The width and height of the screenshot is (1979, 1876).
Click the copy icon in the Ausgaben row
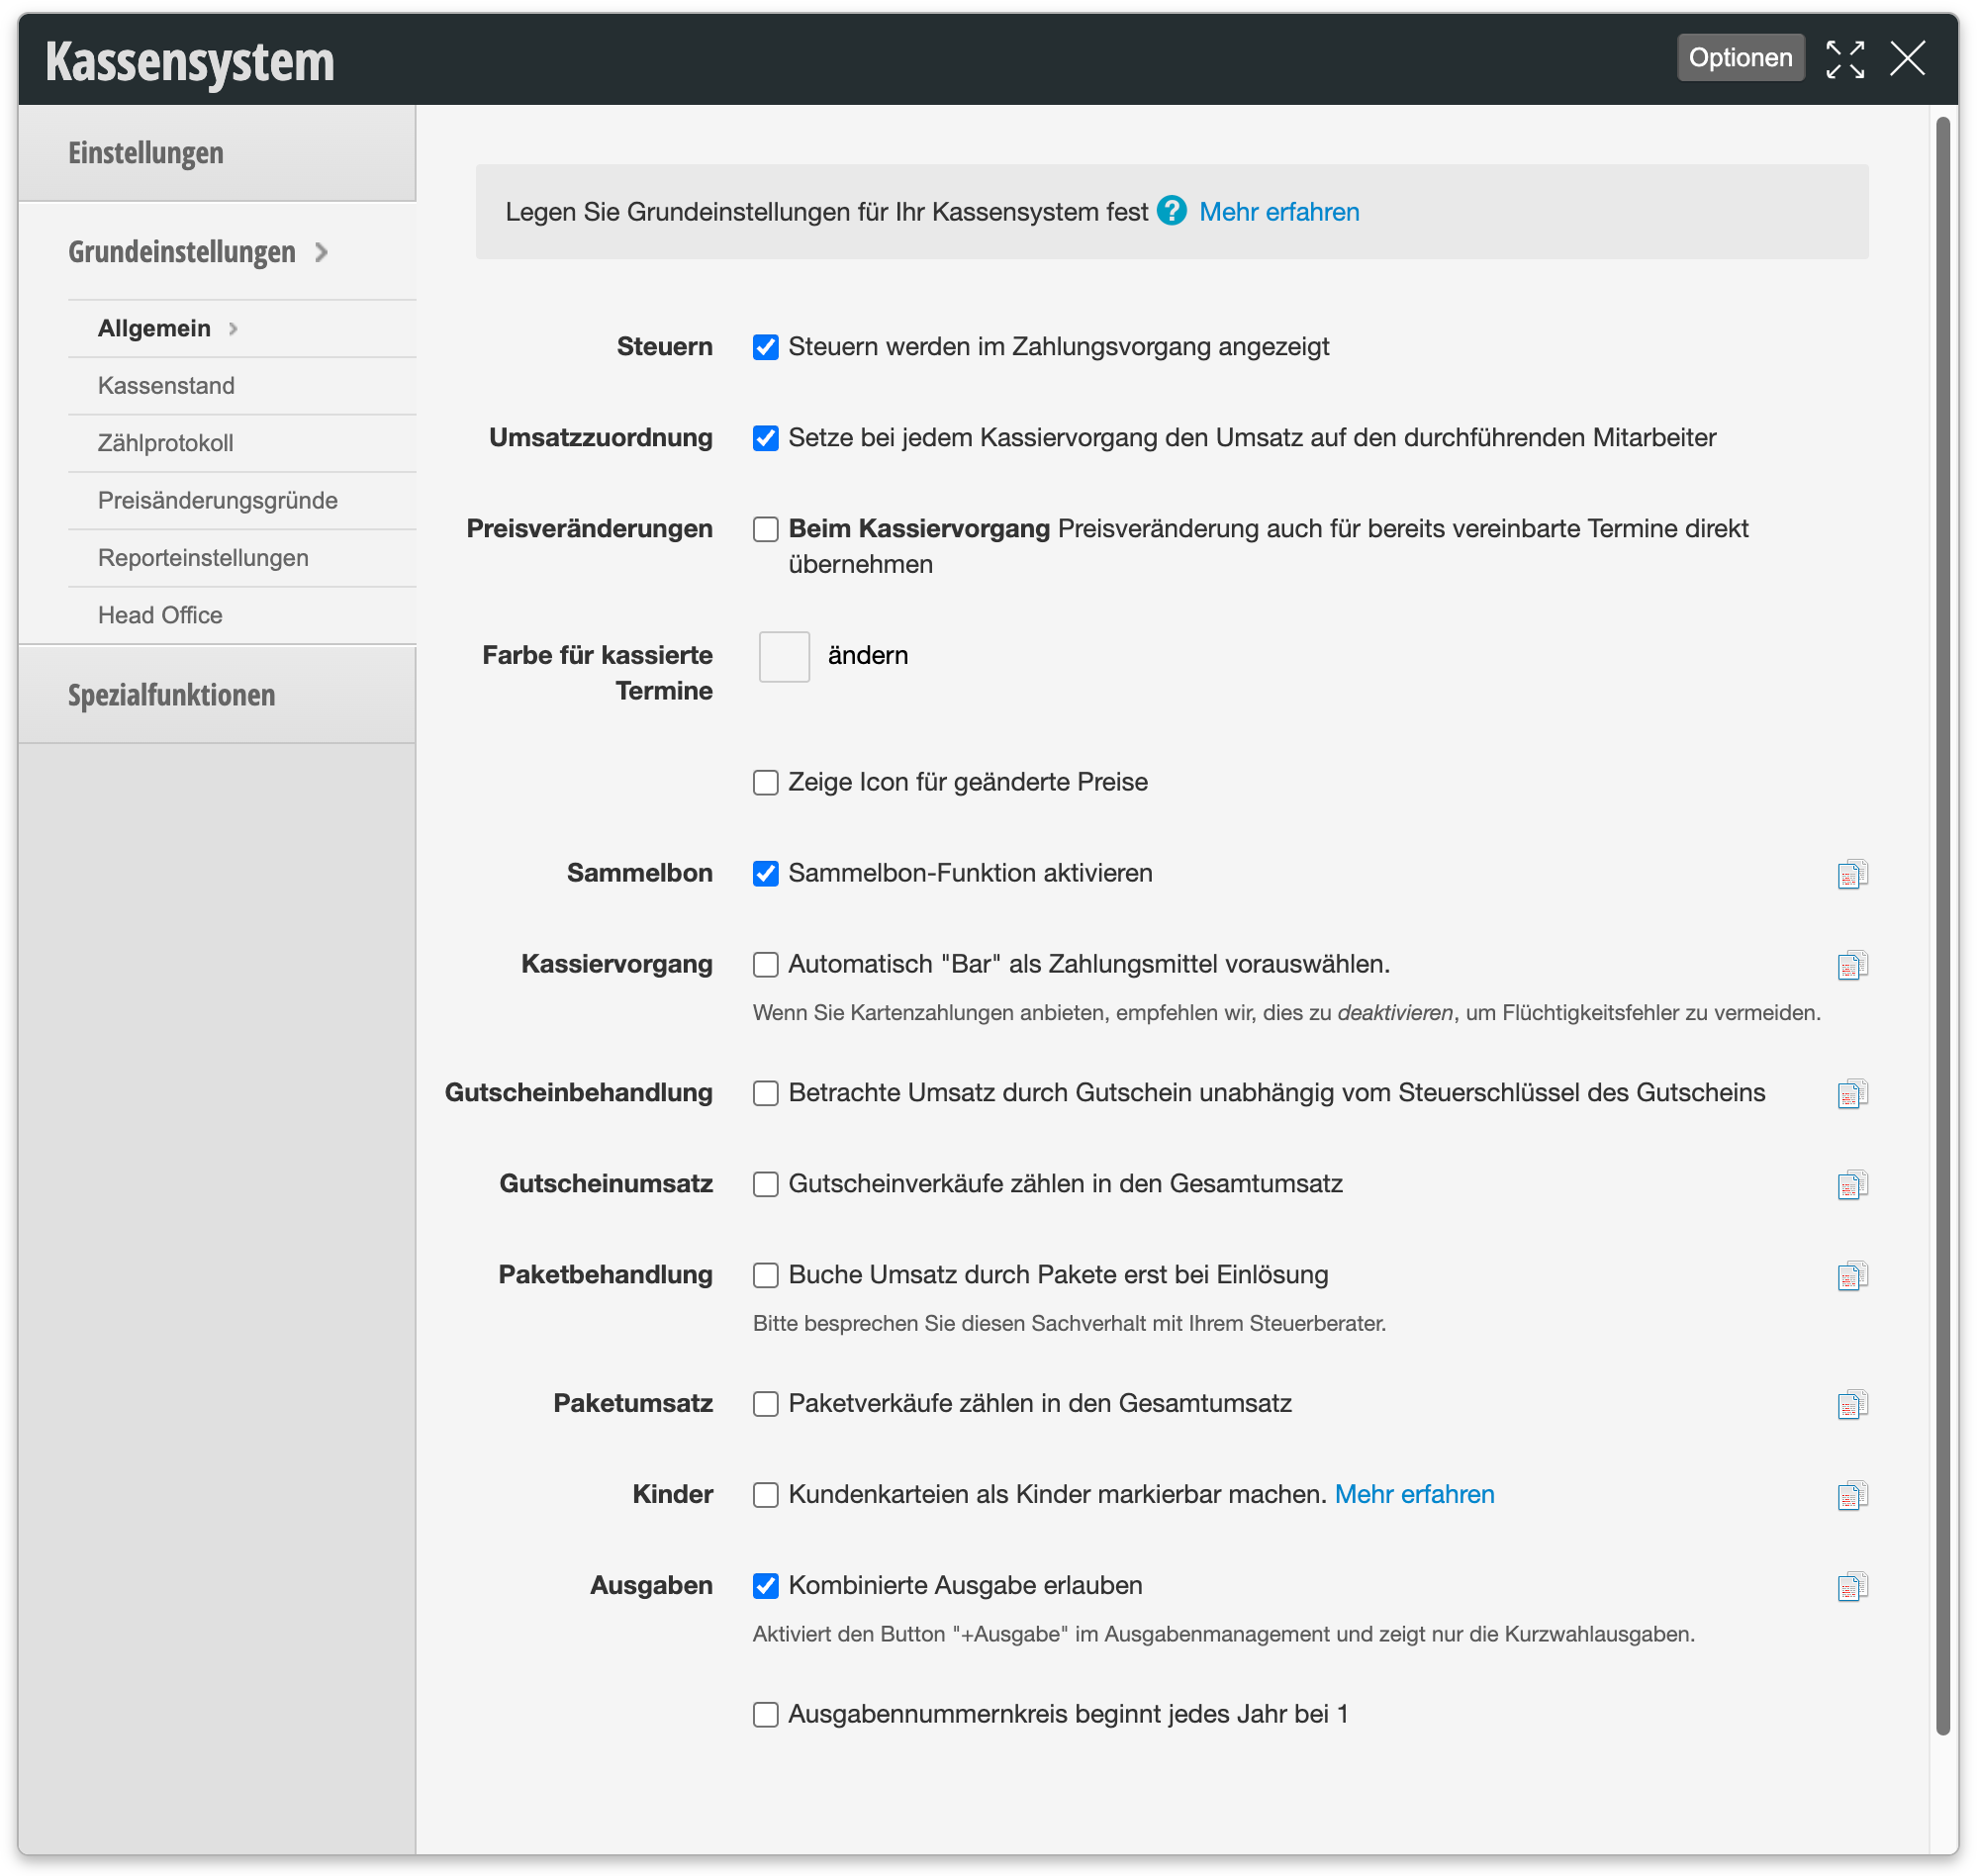click(1852, 1586)
